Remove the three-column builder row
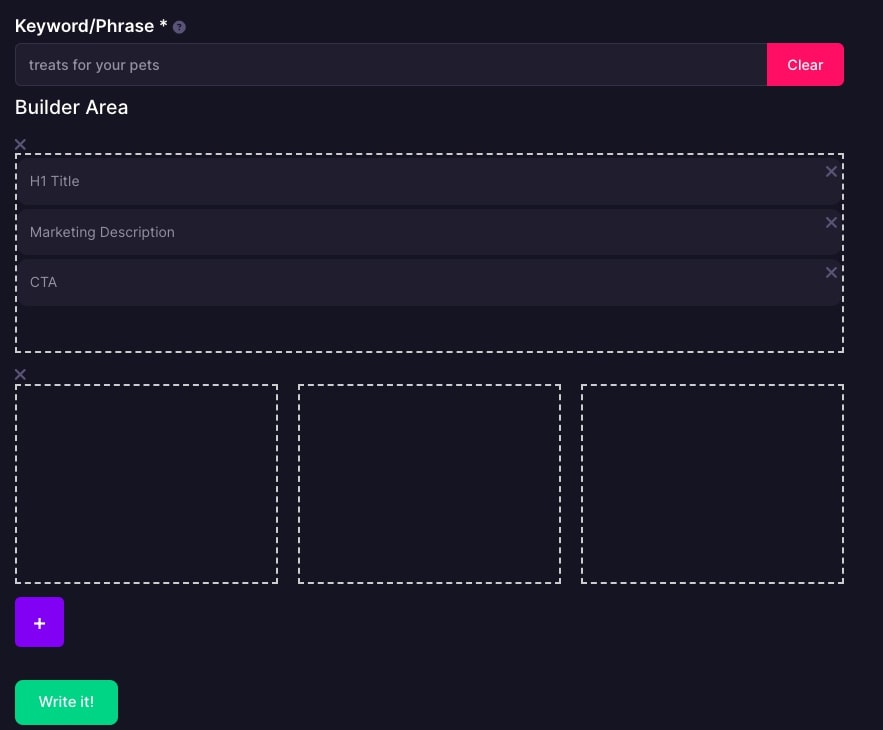Viewport: 883px width, 730px height. tap(20, 375)
